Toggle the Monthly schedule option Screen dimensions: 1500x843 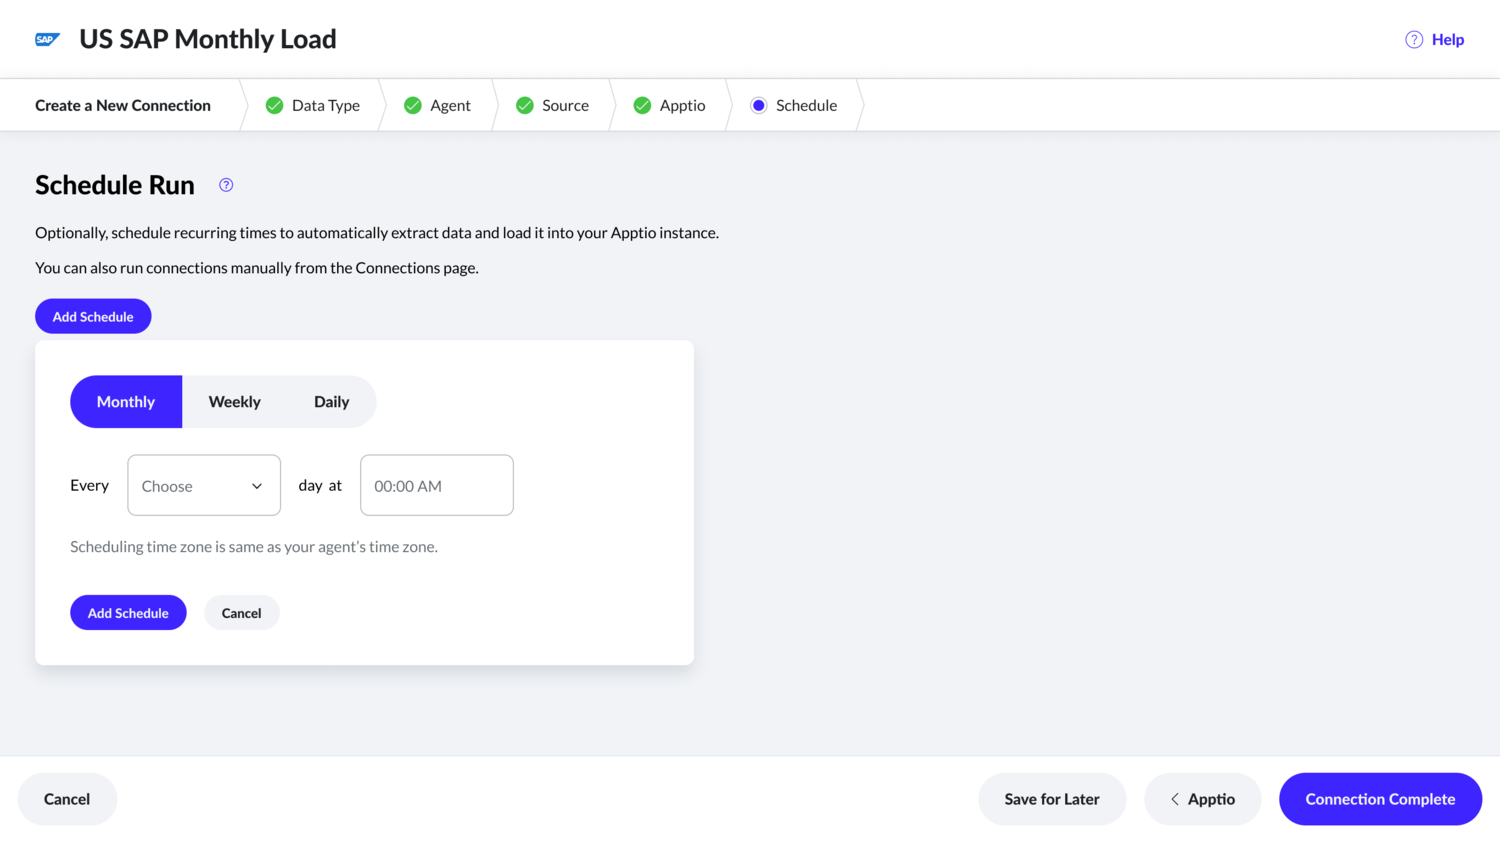[125, 401]
